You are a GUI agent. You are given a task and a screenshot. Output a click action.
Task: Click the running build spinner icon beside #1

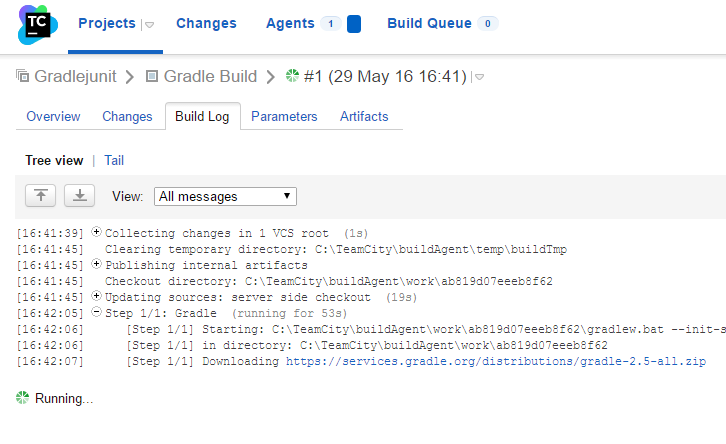point(292,75)
